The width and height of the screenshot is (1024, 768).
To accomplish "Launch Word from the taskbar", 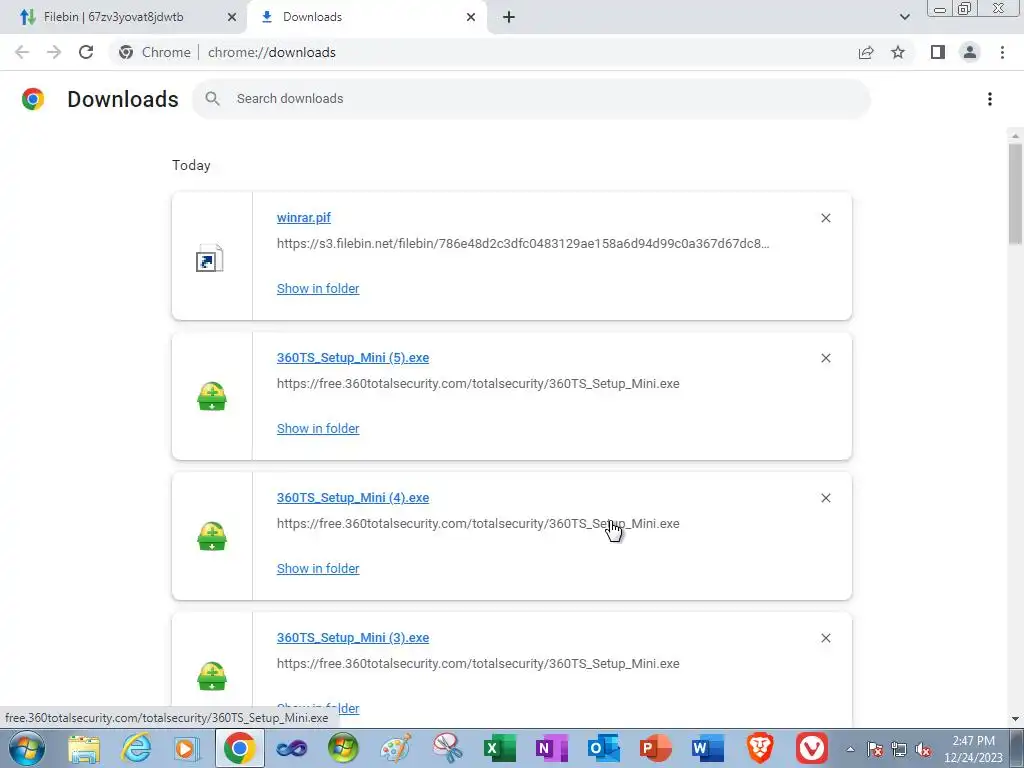I will pyautogui.click(x=708, y=748).
